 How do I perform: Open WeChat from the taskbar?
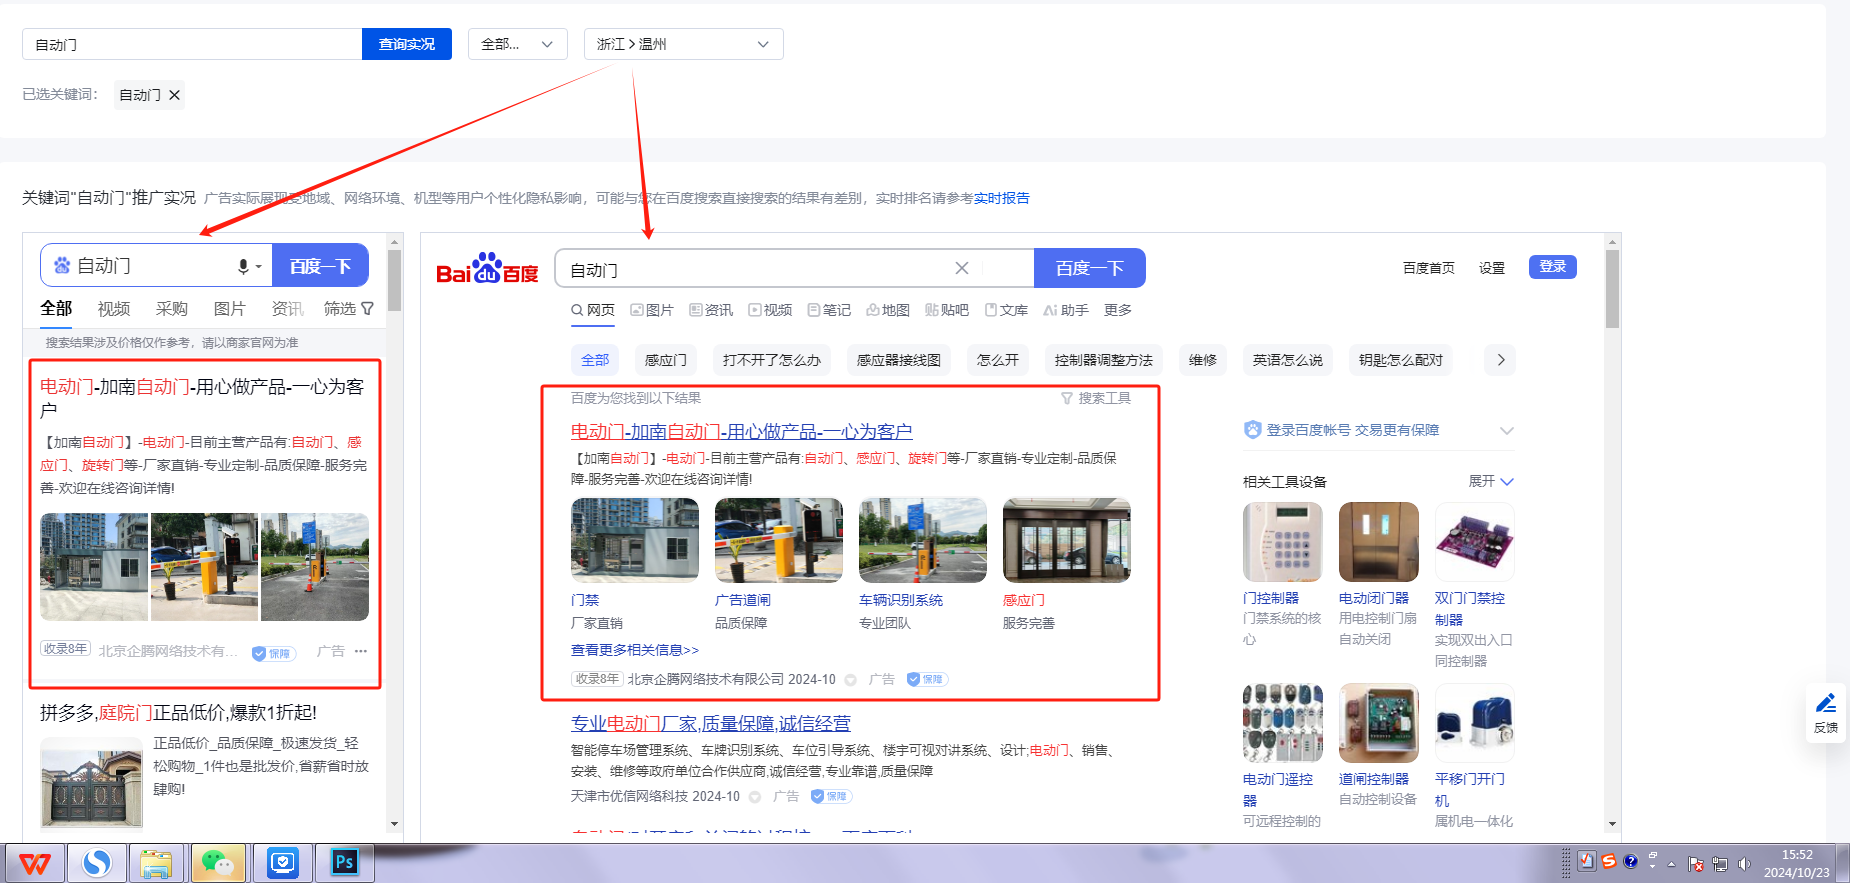click(x=217, y=863)
